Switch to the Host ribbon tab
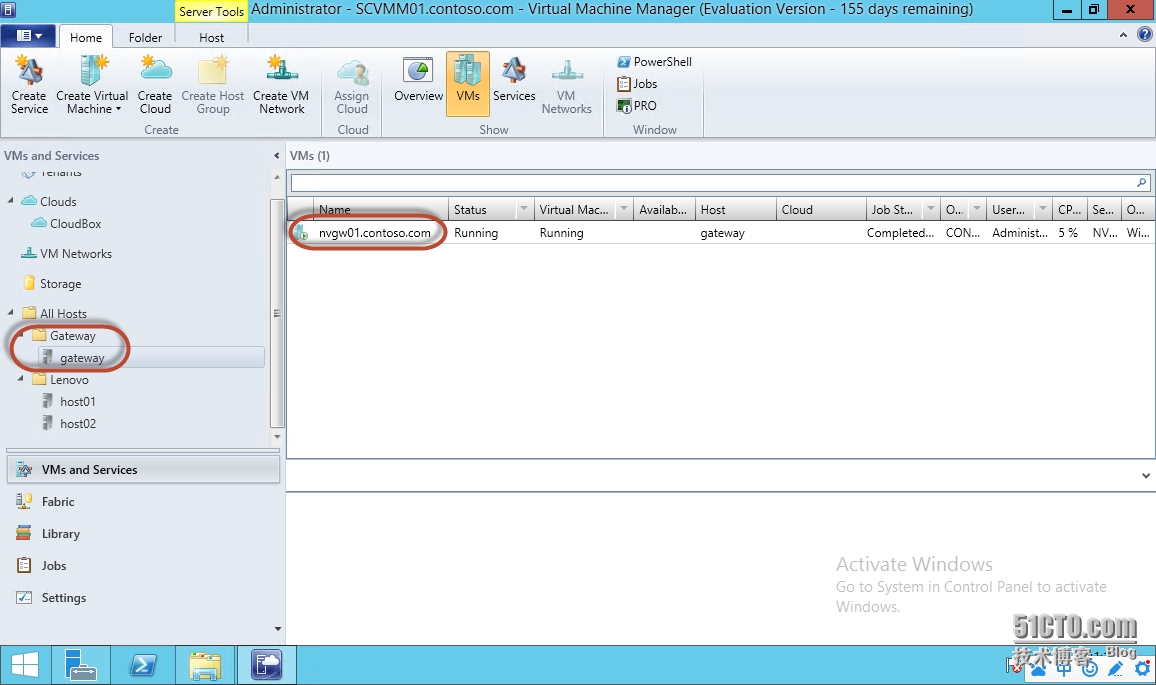 (212, 38)
